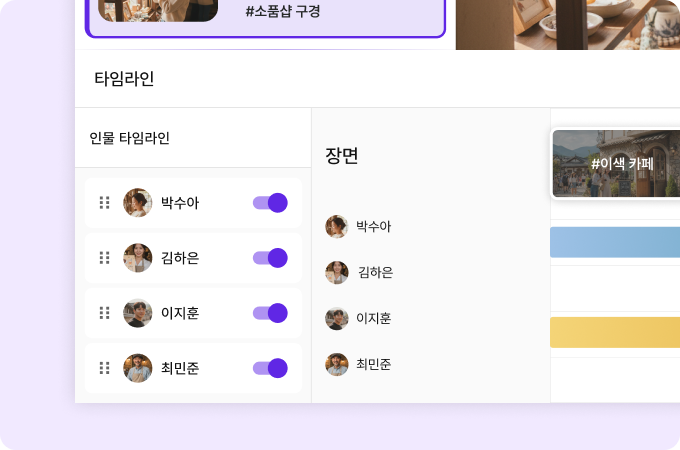
Task: Click 박수아 avatar in character timeline list
Action: pos(137,203)
